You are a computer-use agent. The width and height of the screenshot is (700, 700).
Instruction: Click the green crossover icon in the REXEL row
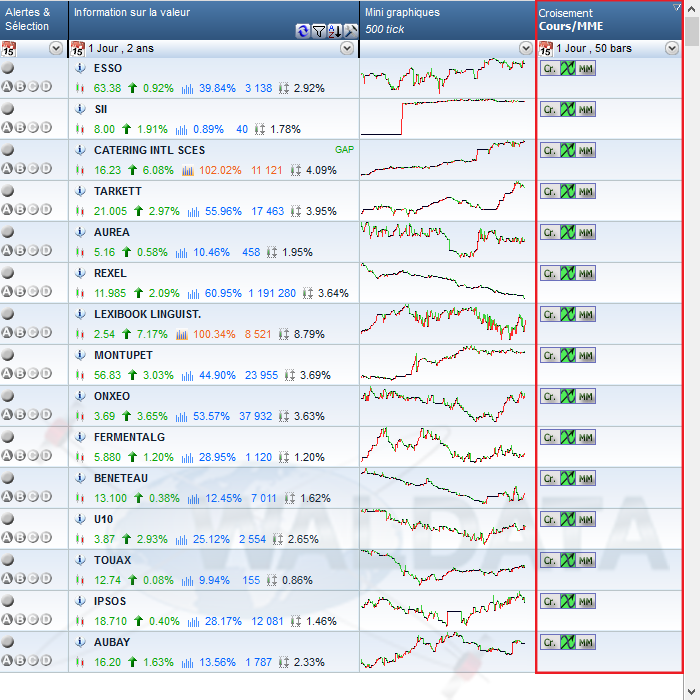pyautogui.click(x=568, y=273)
